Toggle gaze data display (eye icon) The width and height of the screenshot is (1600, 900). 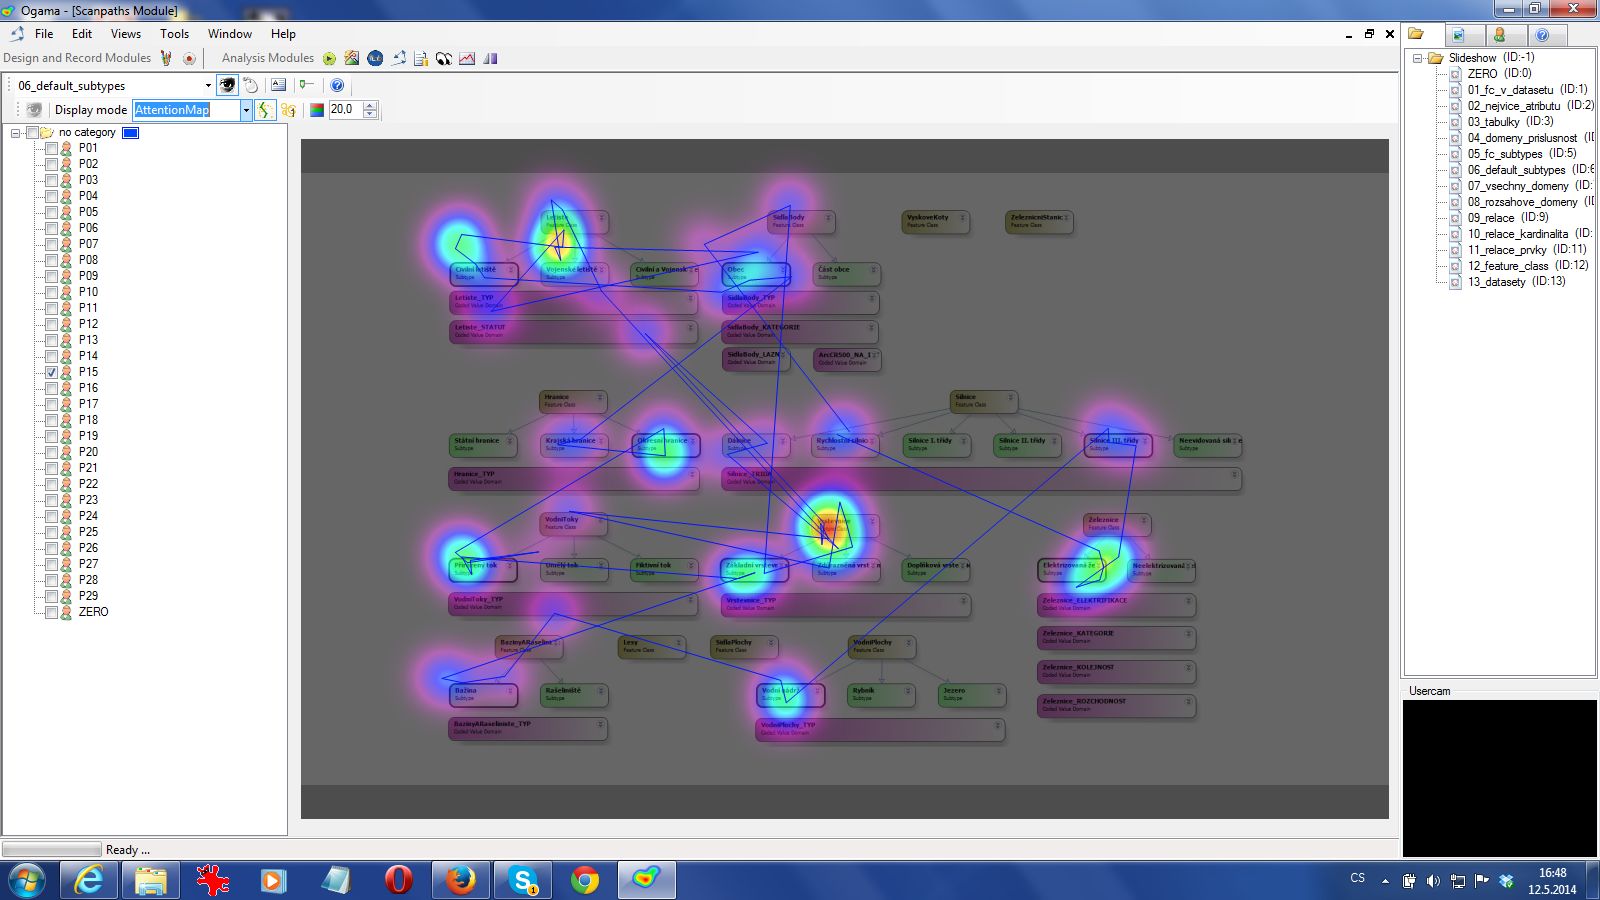pyautogui.click(x=227, y=85)
